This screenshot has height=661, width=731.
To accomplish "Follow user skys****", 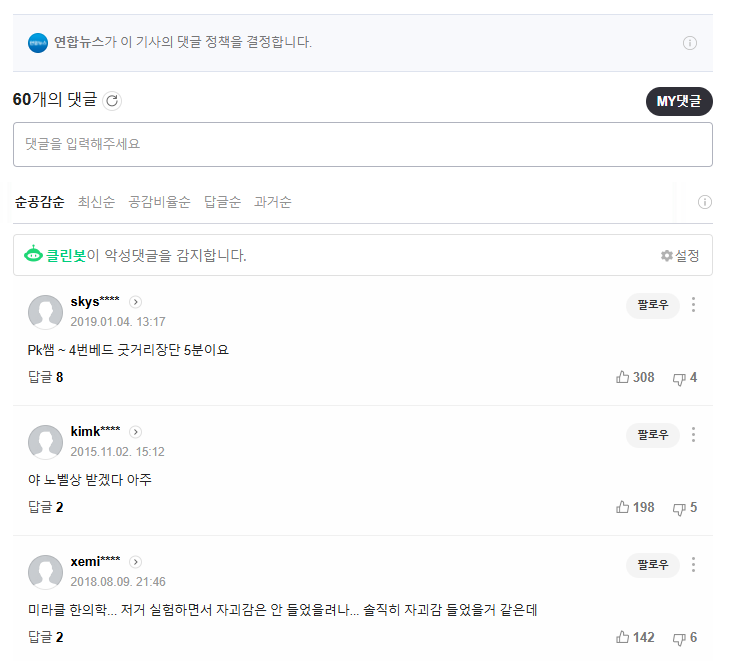I will (652, 305).
